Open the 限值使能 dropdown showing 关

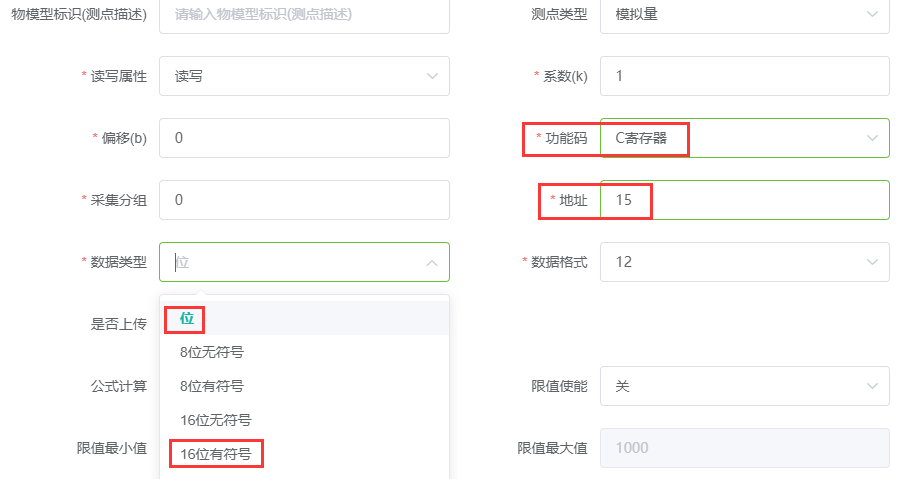(x=745, y=386)
